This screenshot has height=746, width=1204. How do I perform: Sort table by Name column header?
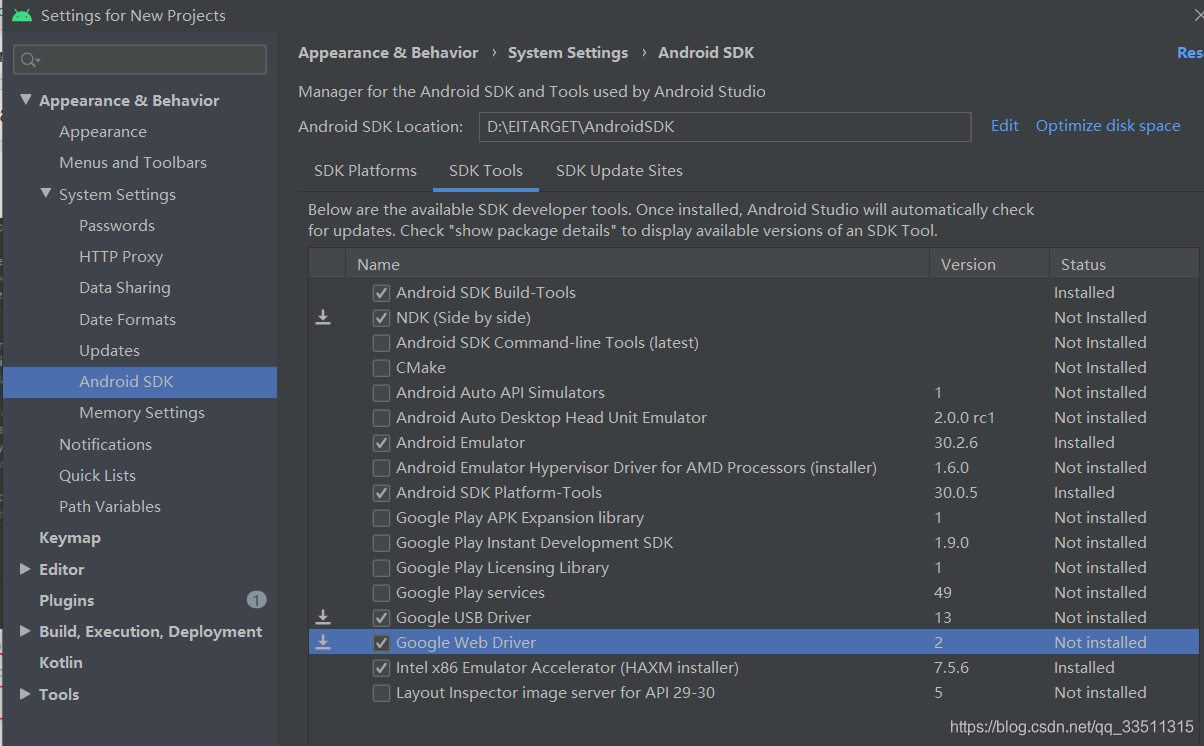coord(637,264)
